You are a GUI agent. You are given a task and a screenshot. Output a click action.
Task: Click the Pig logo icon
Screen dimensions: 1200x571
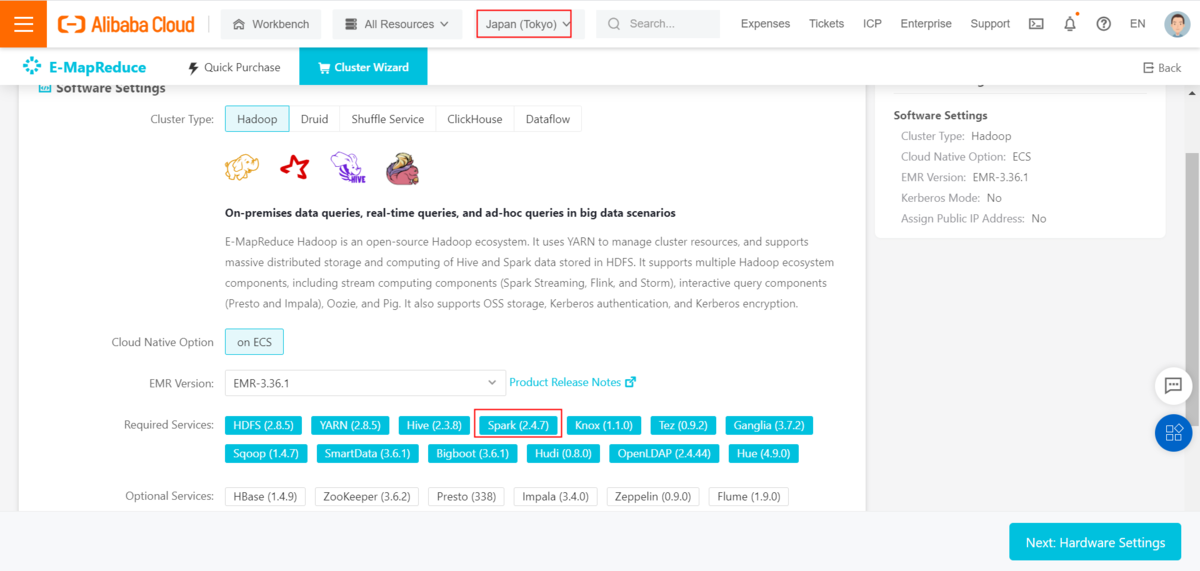402,168
